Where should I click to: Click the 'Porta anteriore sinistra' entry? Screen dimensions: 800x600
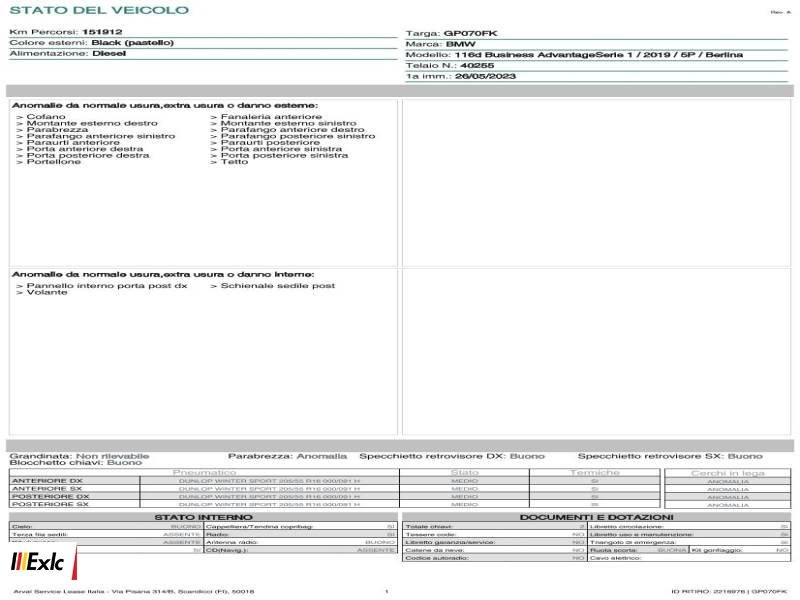click(x=281, y=149)
